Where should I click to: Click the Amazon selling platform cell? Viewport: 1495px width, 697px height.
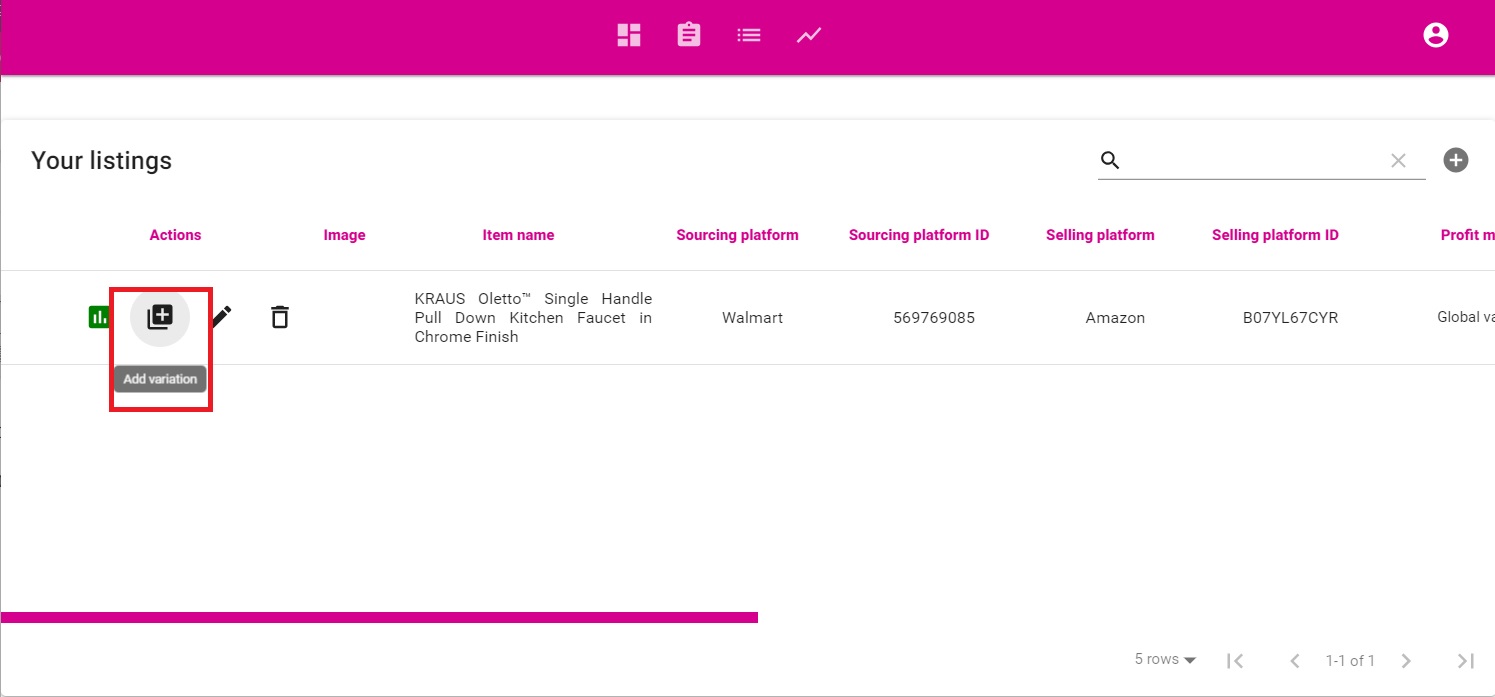1115,318
